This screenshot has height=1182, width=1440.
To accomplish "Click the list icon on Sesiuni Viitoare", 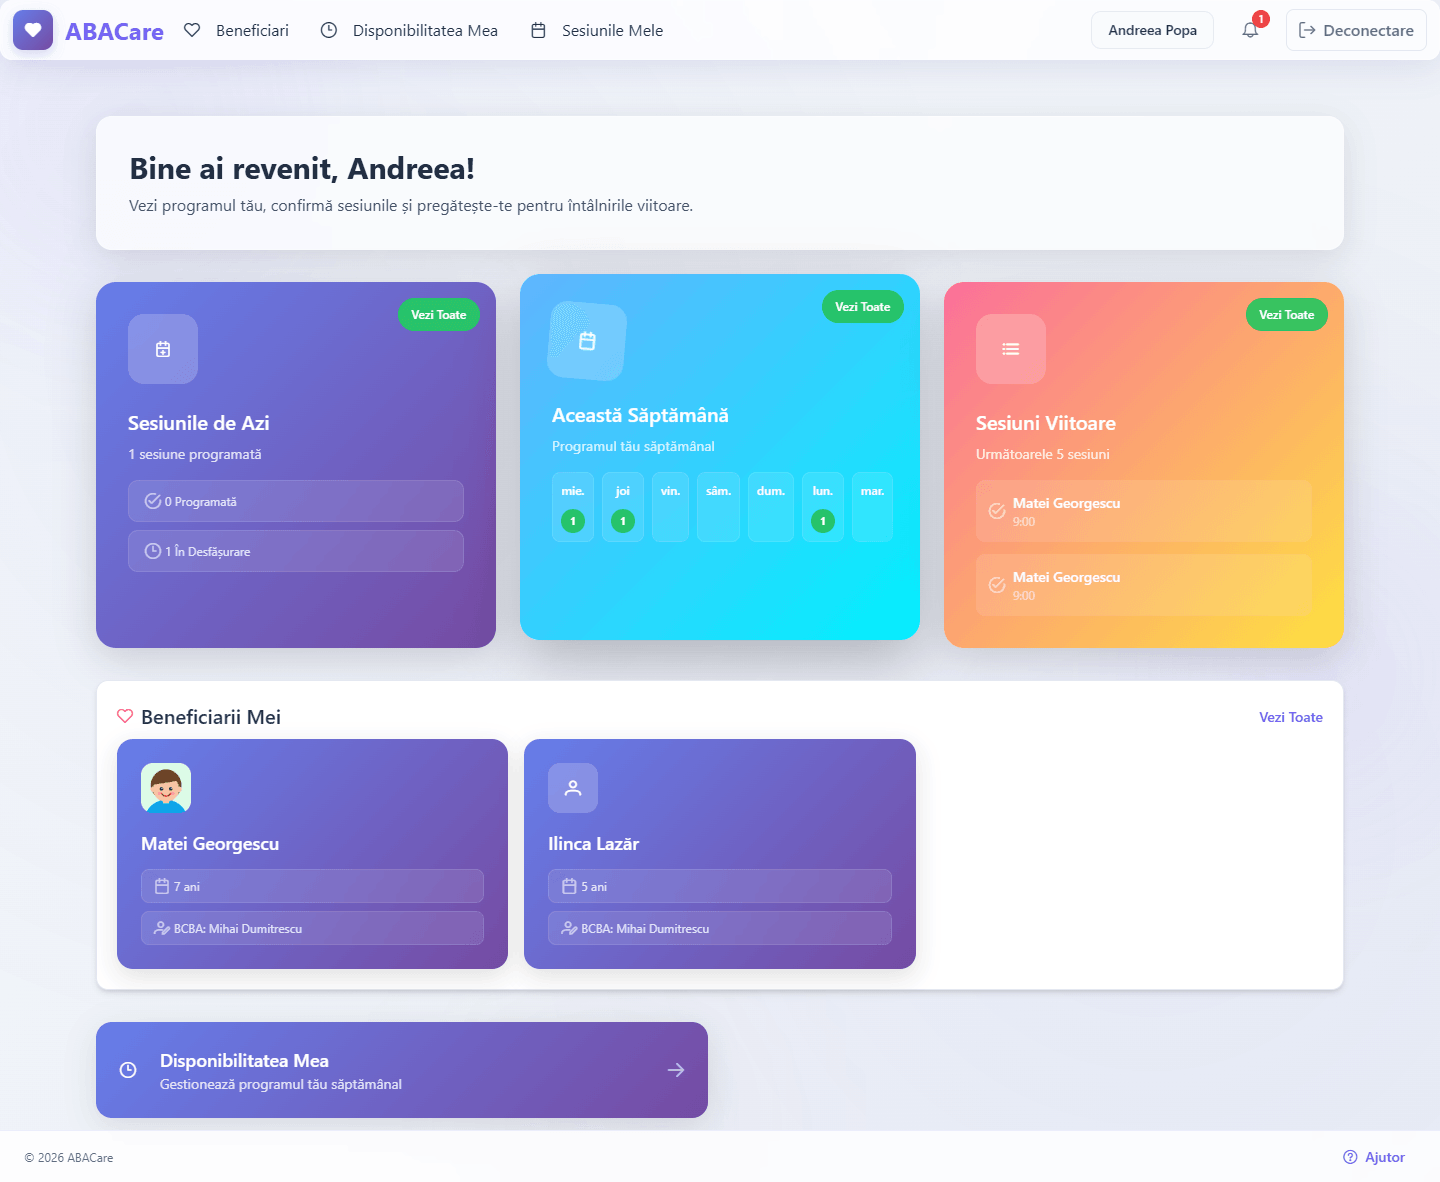I will point(1011,349).
